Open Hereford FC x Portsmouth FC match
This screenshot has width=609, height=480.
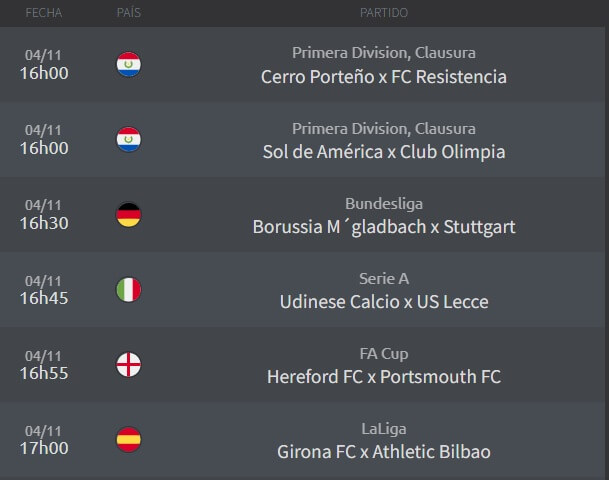384,377
